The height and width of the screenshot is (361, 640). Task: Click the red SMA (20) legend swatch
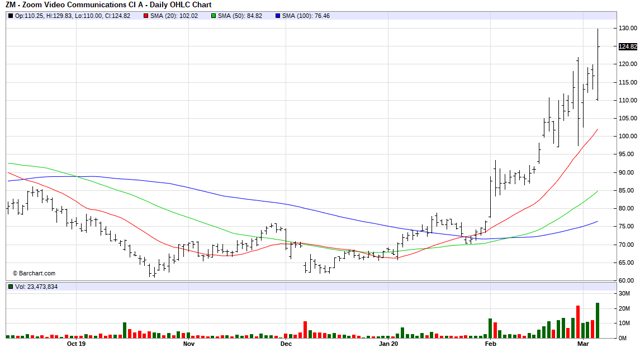click(146, 16)
